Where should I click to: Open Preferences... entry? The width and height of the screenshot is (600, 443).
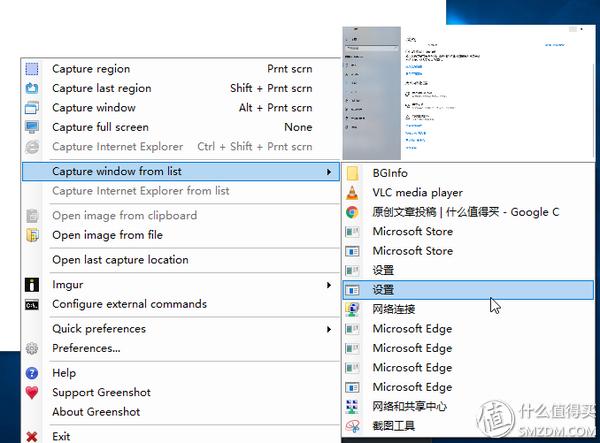pos(181,348)
